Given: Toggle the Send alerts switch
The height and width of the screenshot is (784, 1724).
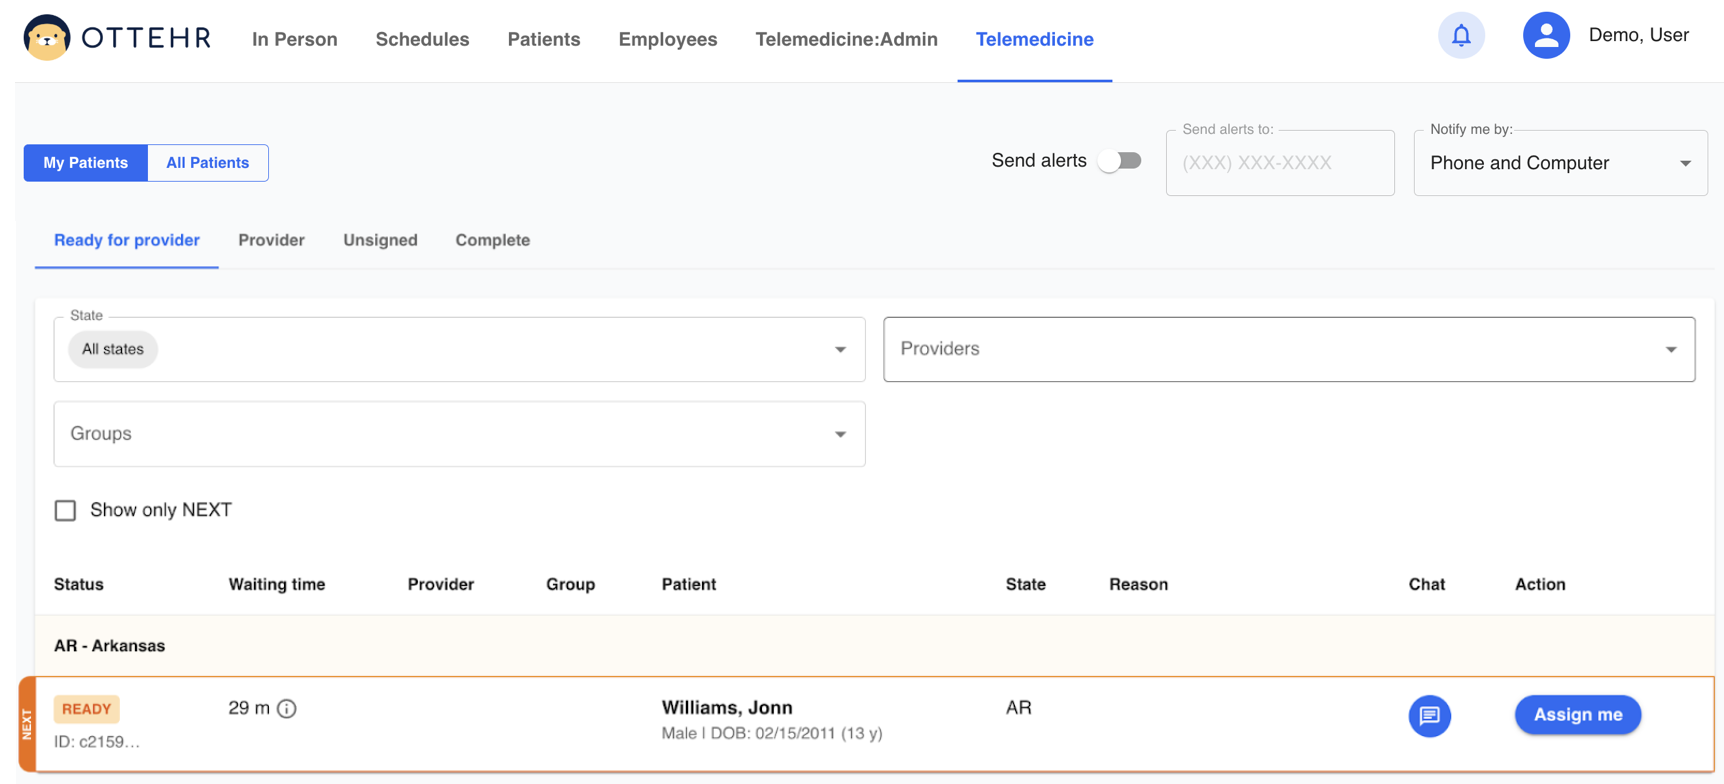Looking at the screenshot, I should pyautogui.click(x=1119, y=161).
